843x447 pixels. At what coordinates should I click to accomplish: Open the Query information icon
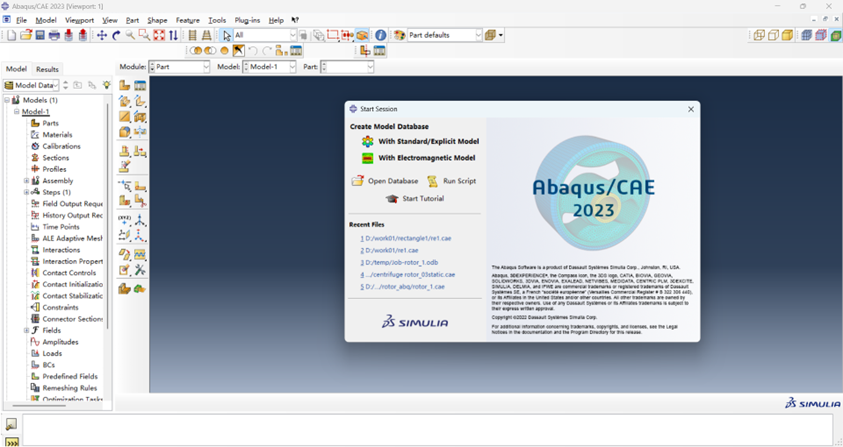[380, 35]
